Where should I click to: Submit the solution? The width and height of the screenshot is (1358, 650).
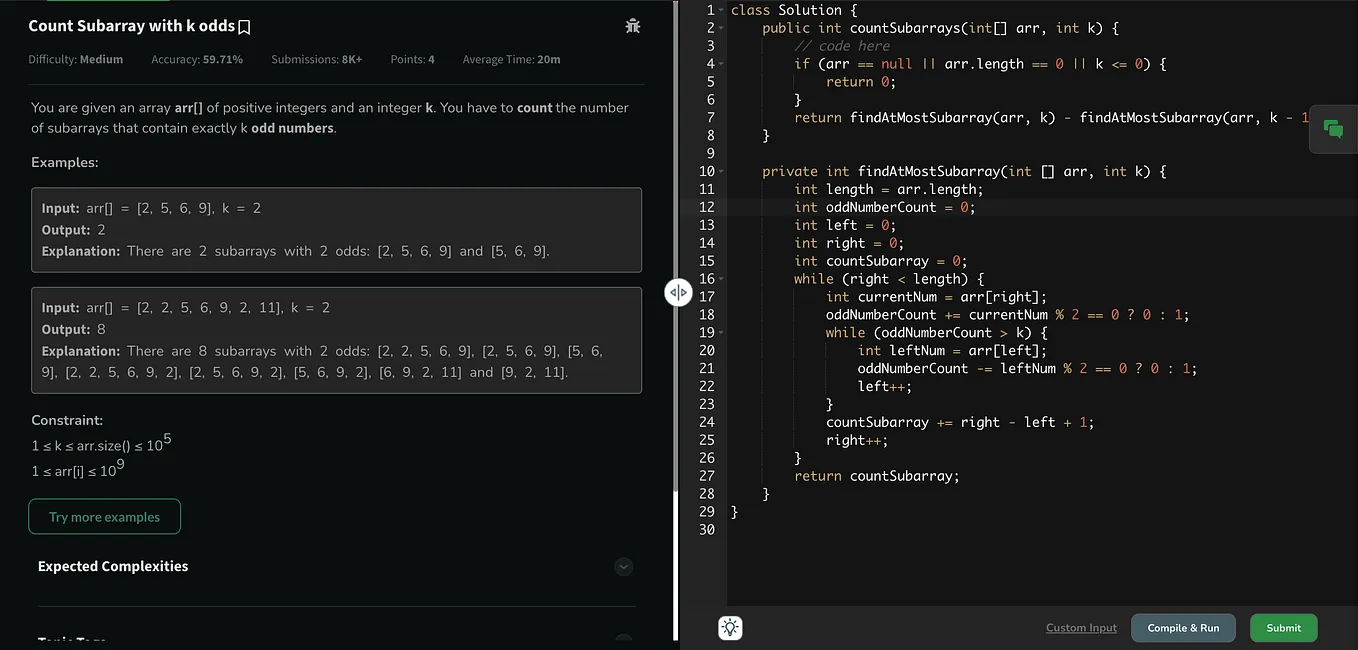coord(1283,628)
